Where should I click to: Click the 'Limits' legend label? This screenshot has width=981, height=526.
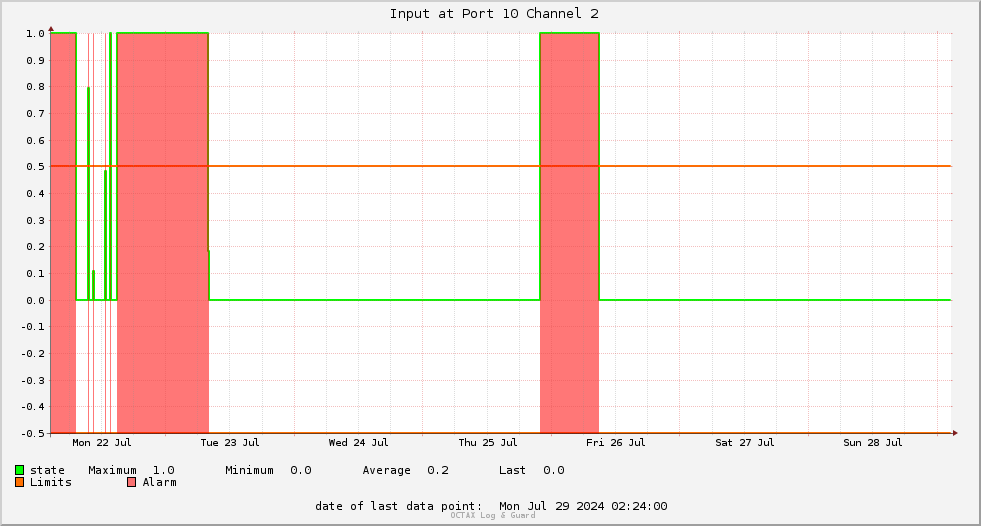[51, 482]
